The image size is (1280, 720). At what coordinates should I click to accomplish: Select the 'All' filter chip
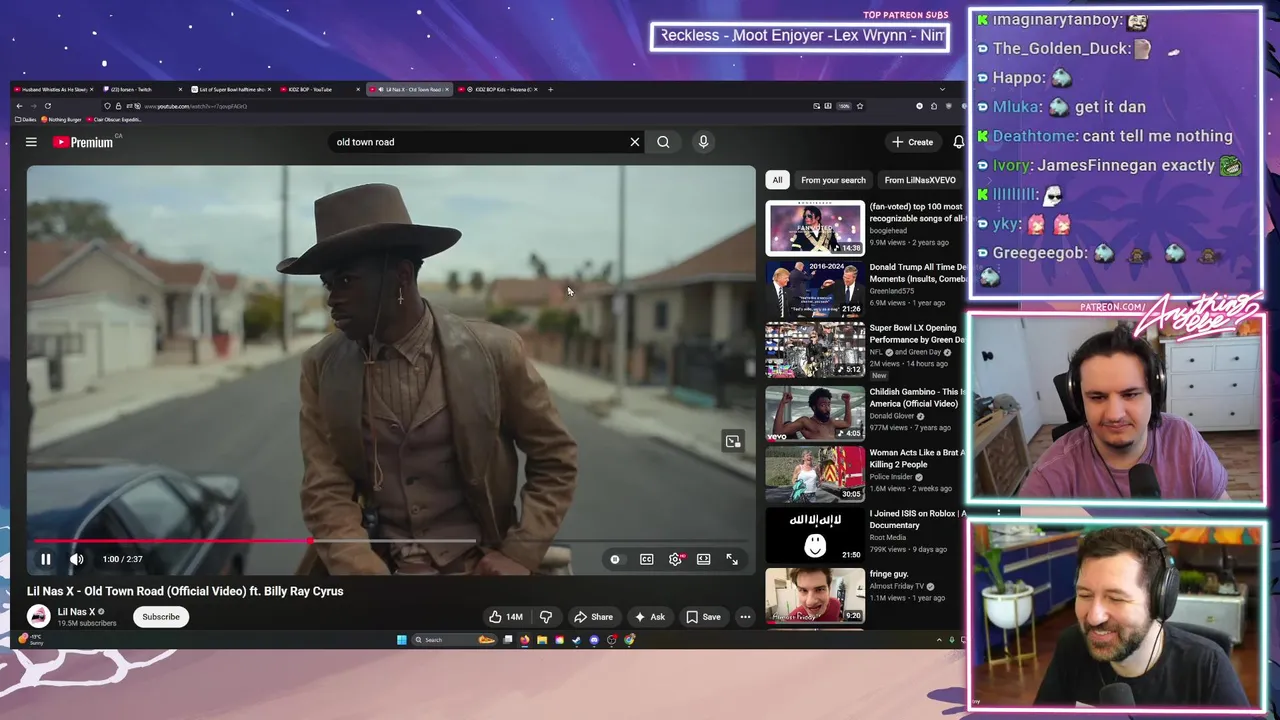(777, 180)
